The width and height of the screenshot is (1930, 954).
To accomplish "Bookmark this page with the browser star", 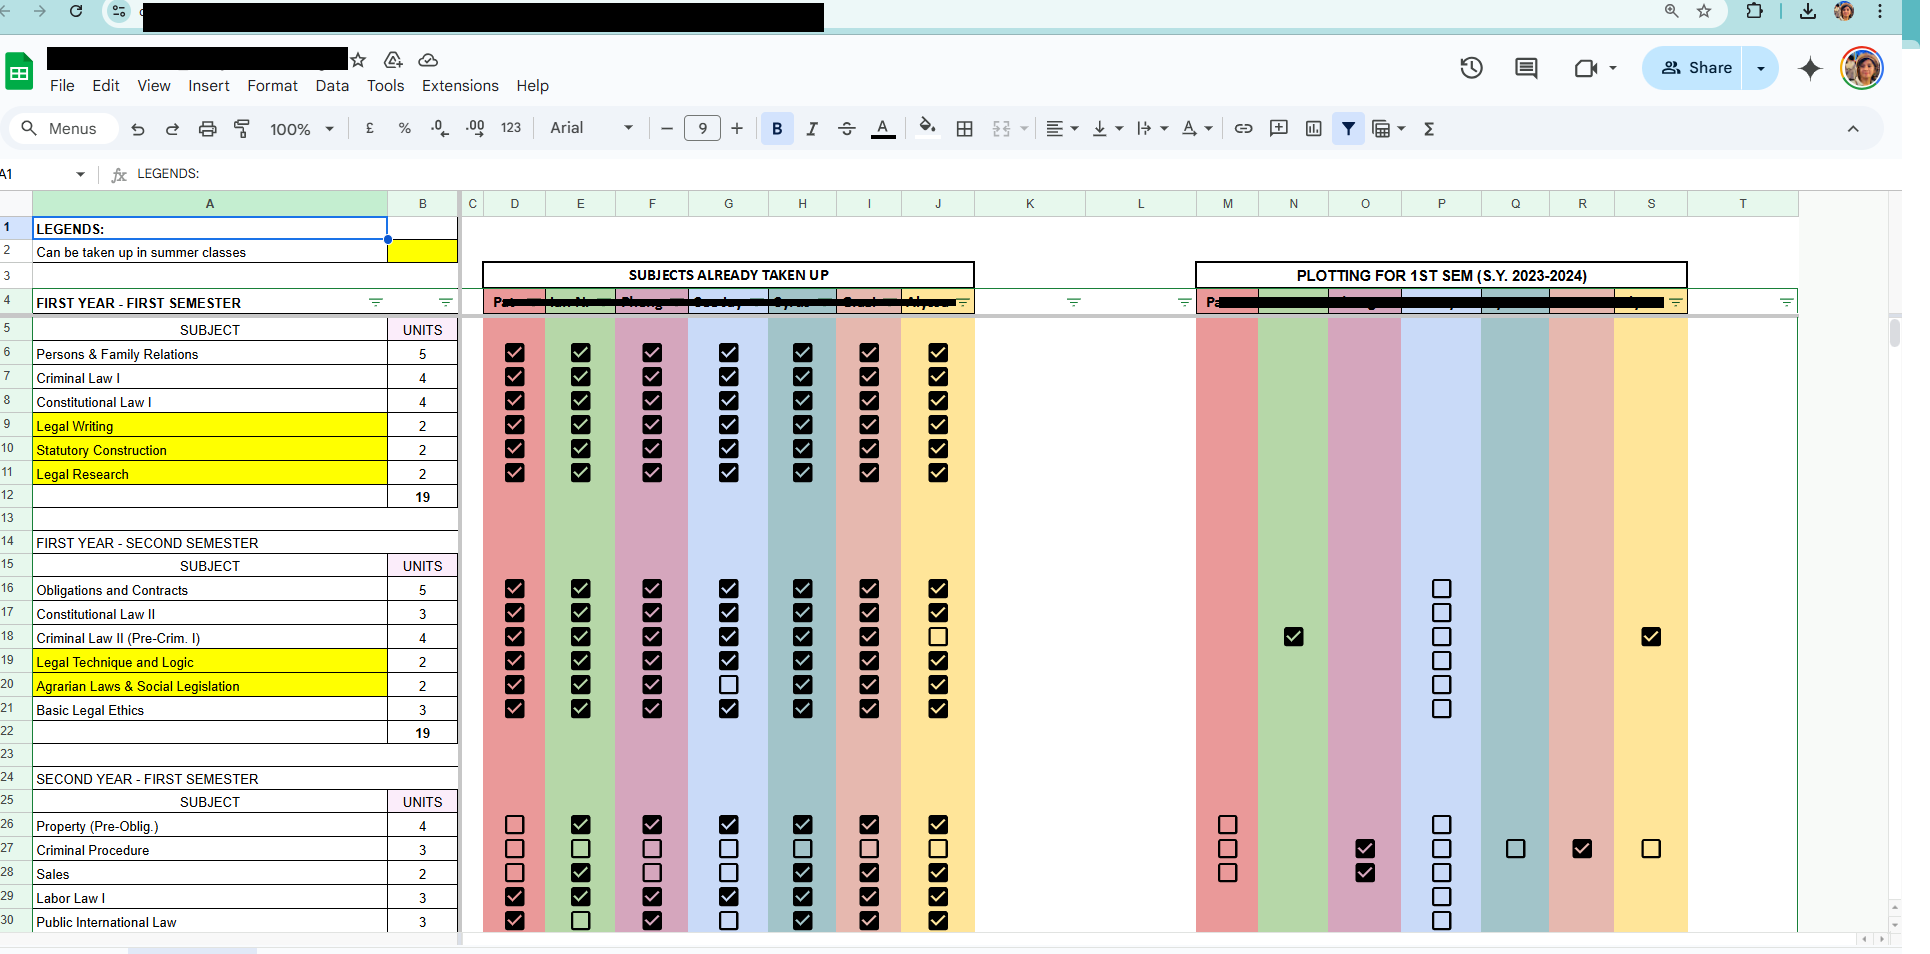I will pos(1704,11).
